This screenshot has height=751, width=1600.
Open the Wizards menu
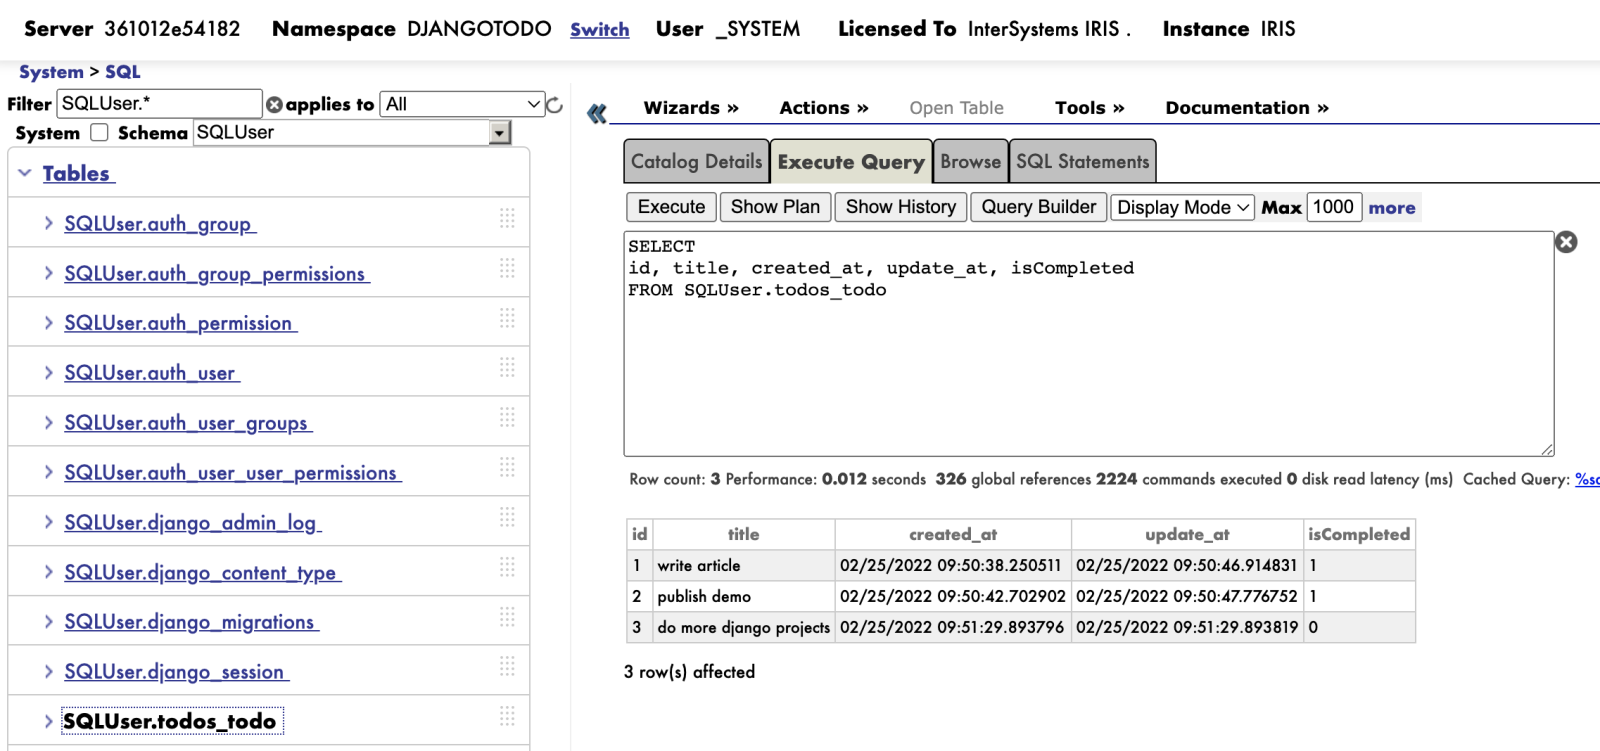pyautogui.click(x=690, y=108)
